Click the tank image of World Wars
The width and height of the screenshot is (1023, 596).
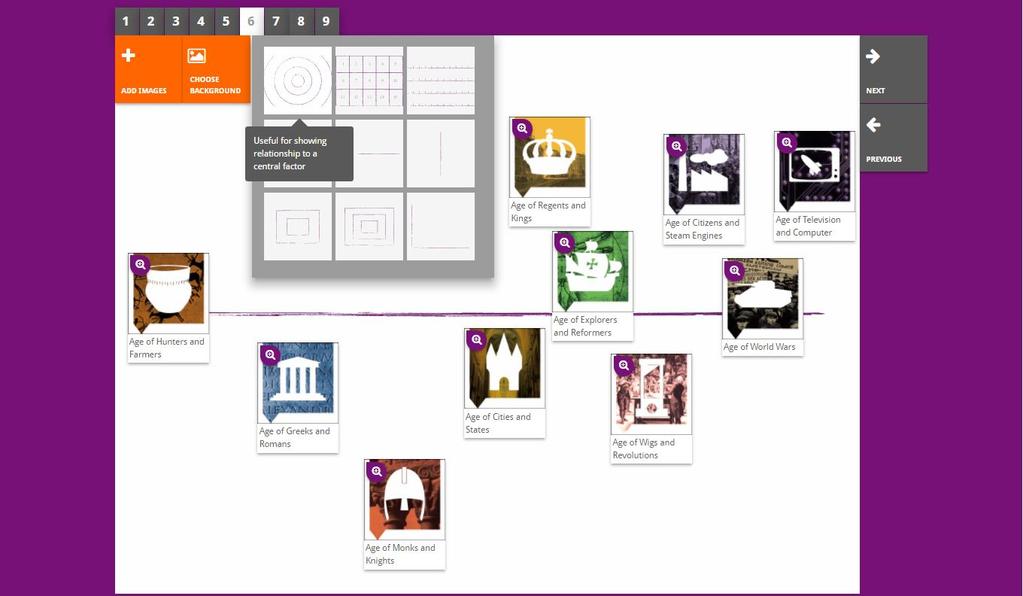pyautogui.click(x=763, y=298)
